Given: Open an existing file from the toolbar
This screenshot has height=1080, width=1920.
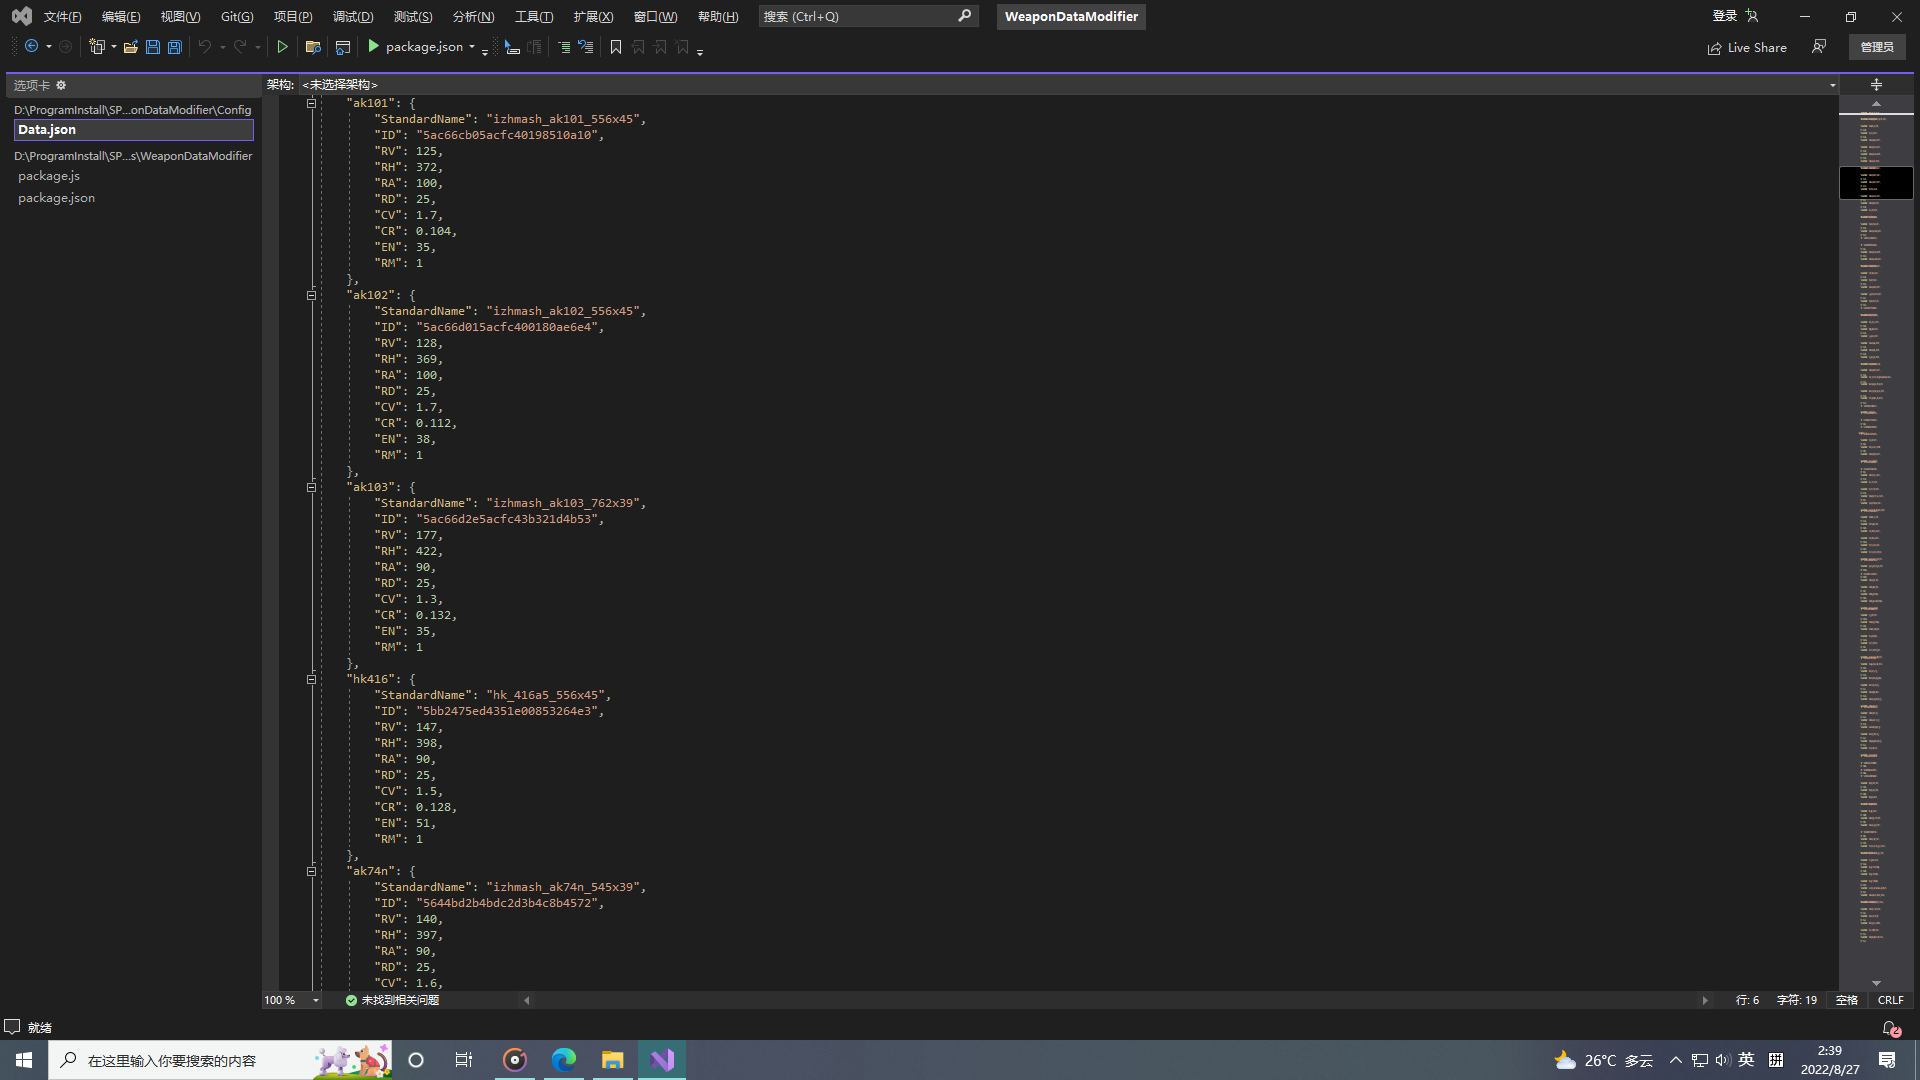Looking at the screenshot, I should pyautogui.click(x=131, y=46).
